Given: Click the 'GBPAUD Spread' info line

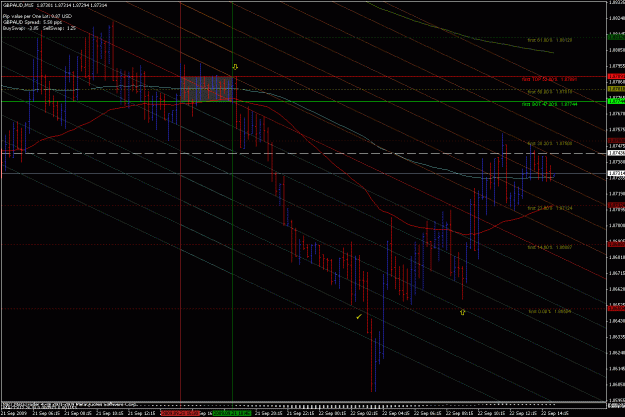Looking at the screenshot, I should 33,22.
